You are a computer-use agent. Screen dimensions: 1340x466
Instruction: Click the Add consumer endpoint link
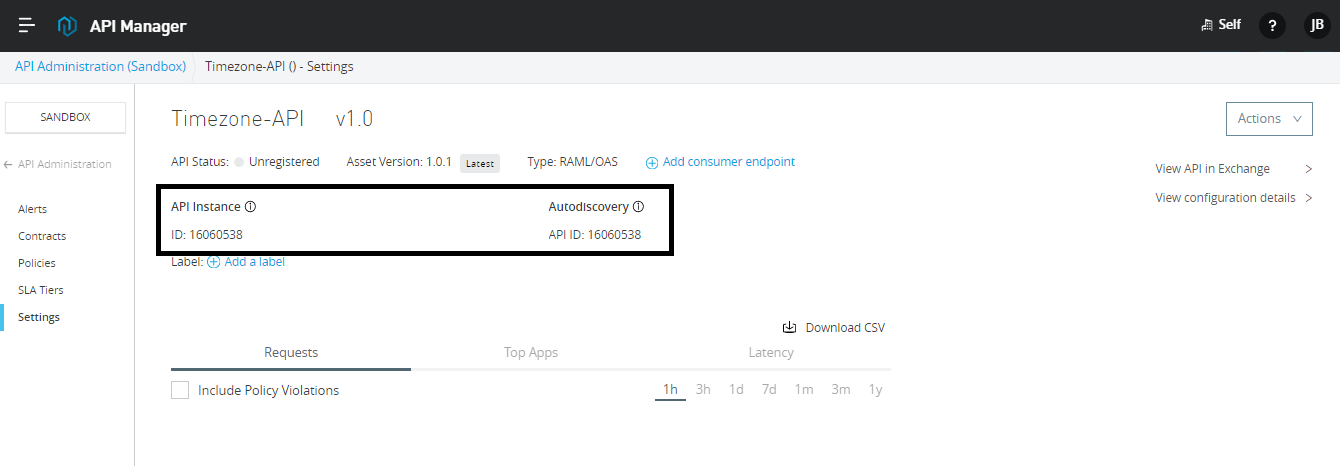728,162
